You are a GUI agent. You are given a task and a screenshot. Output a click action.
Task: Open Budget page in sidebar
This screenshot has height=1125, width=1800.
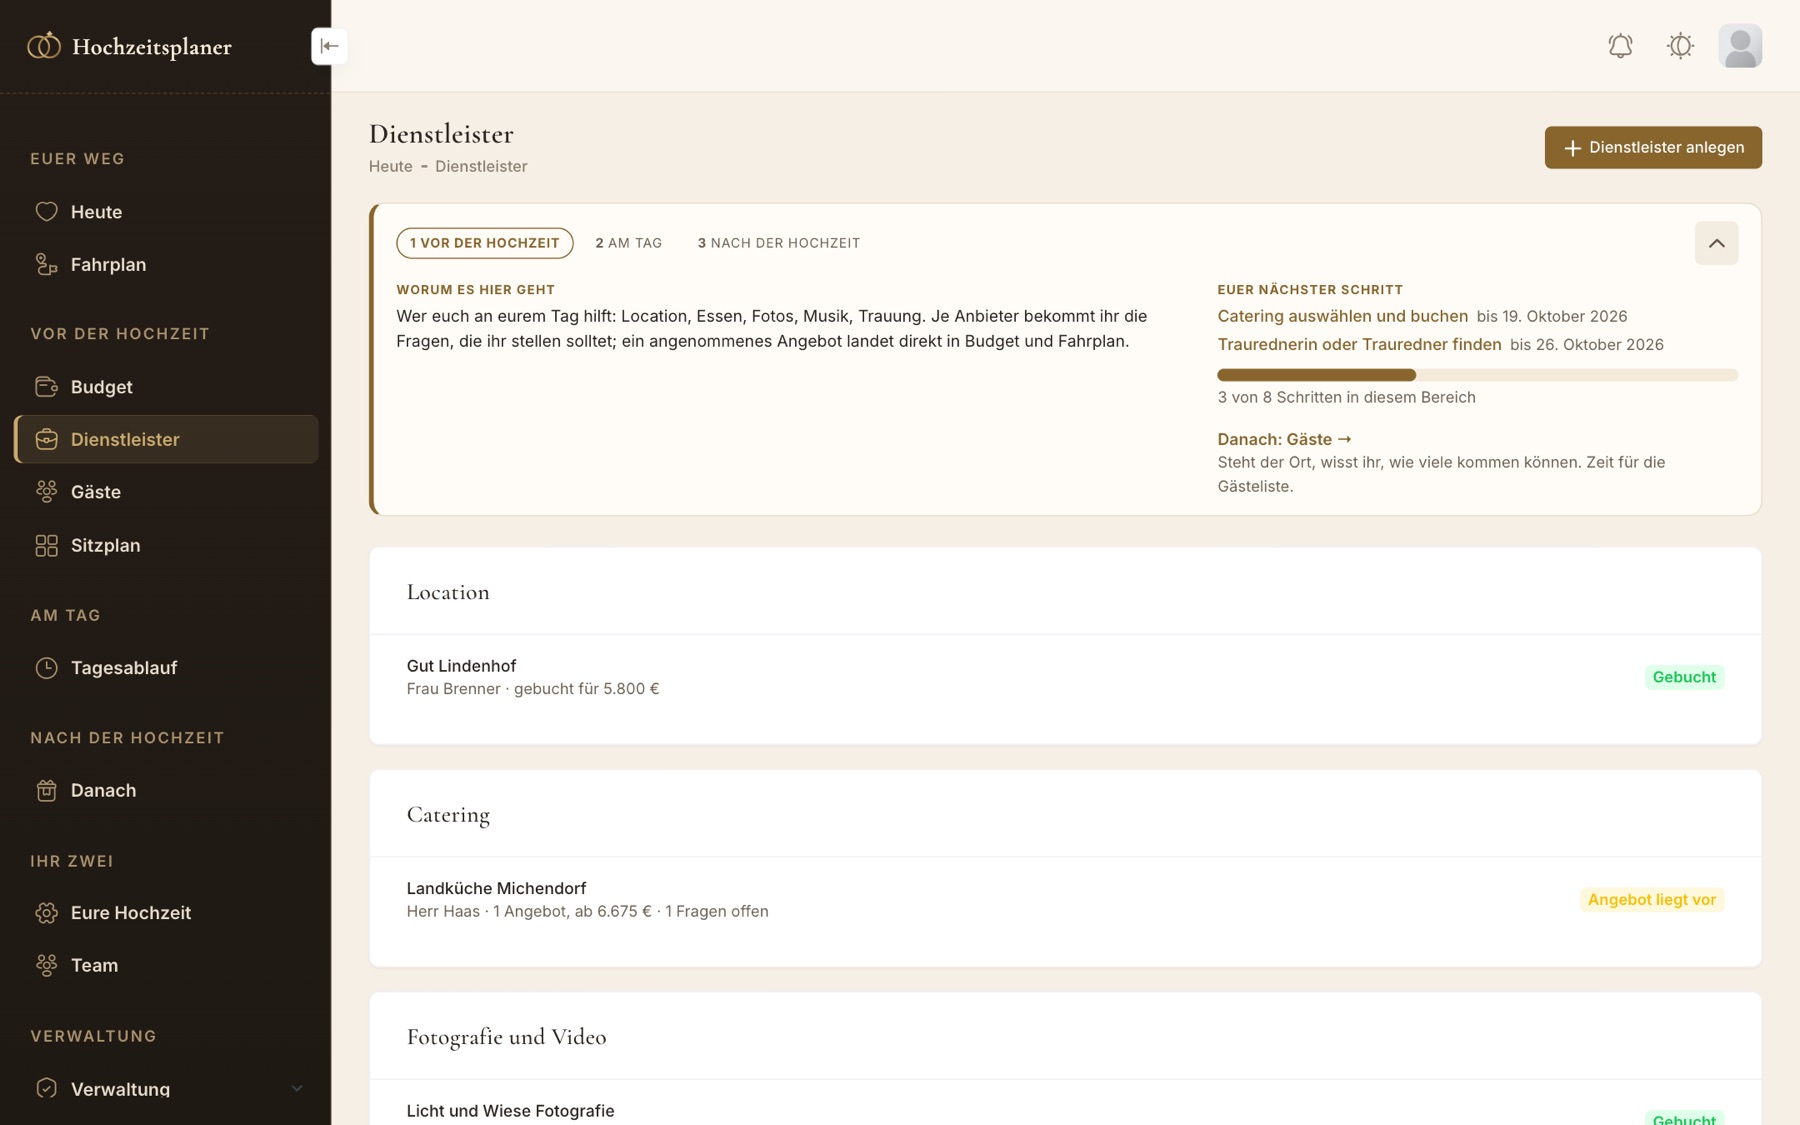click(166, 387)
